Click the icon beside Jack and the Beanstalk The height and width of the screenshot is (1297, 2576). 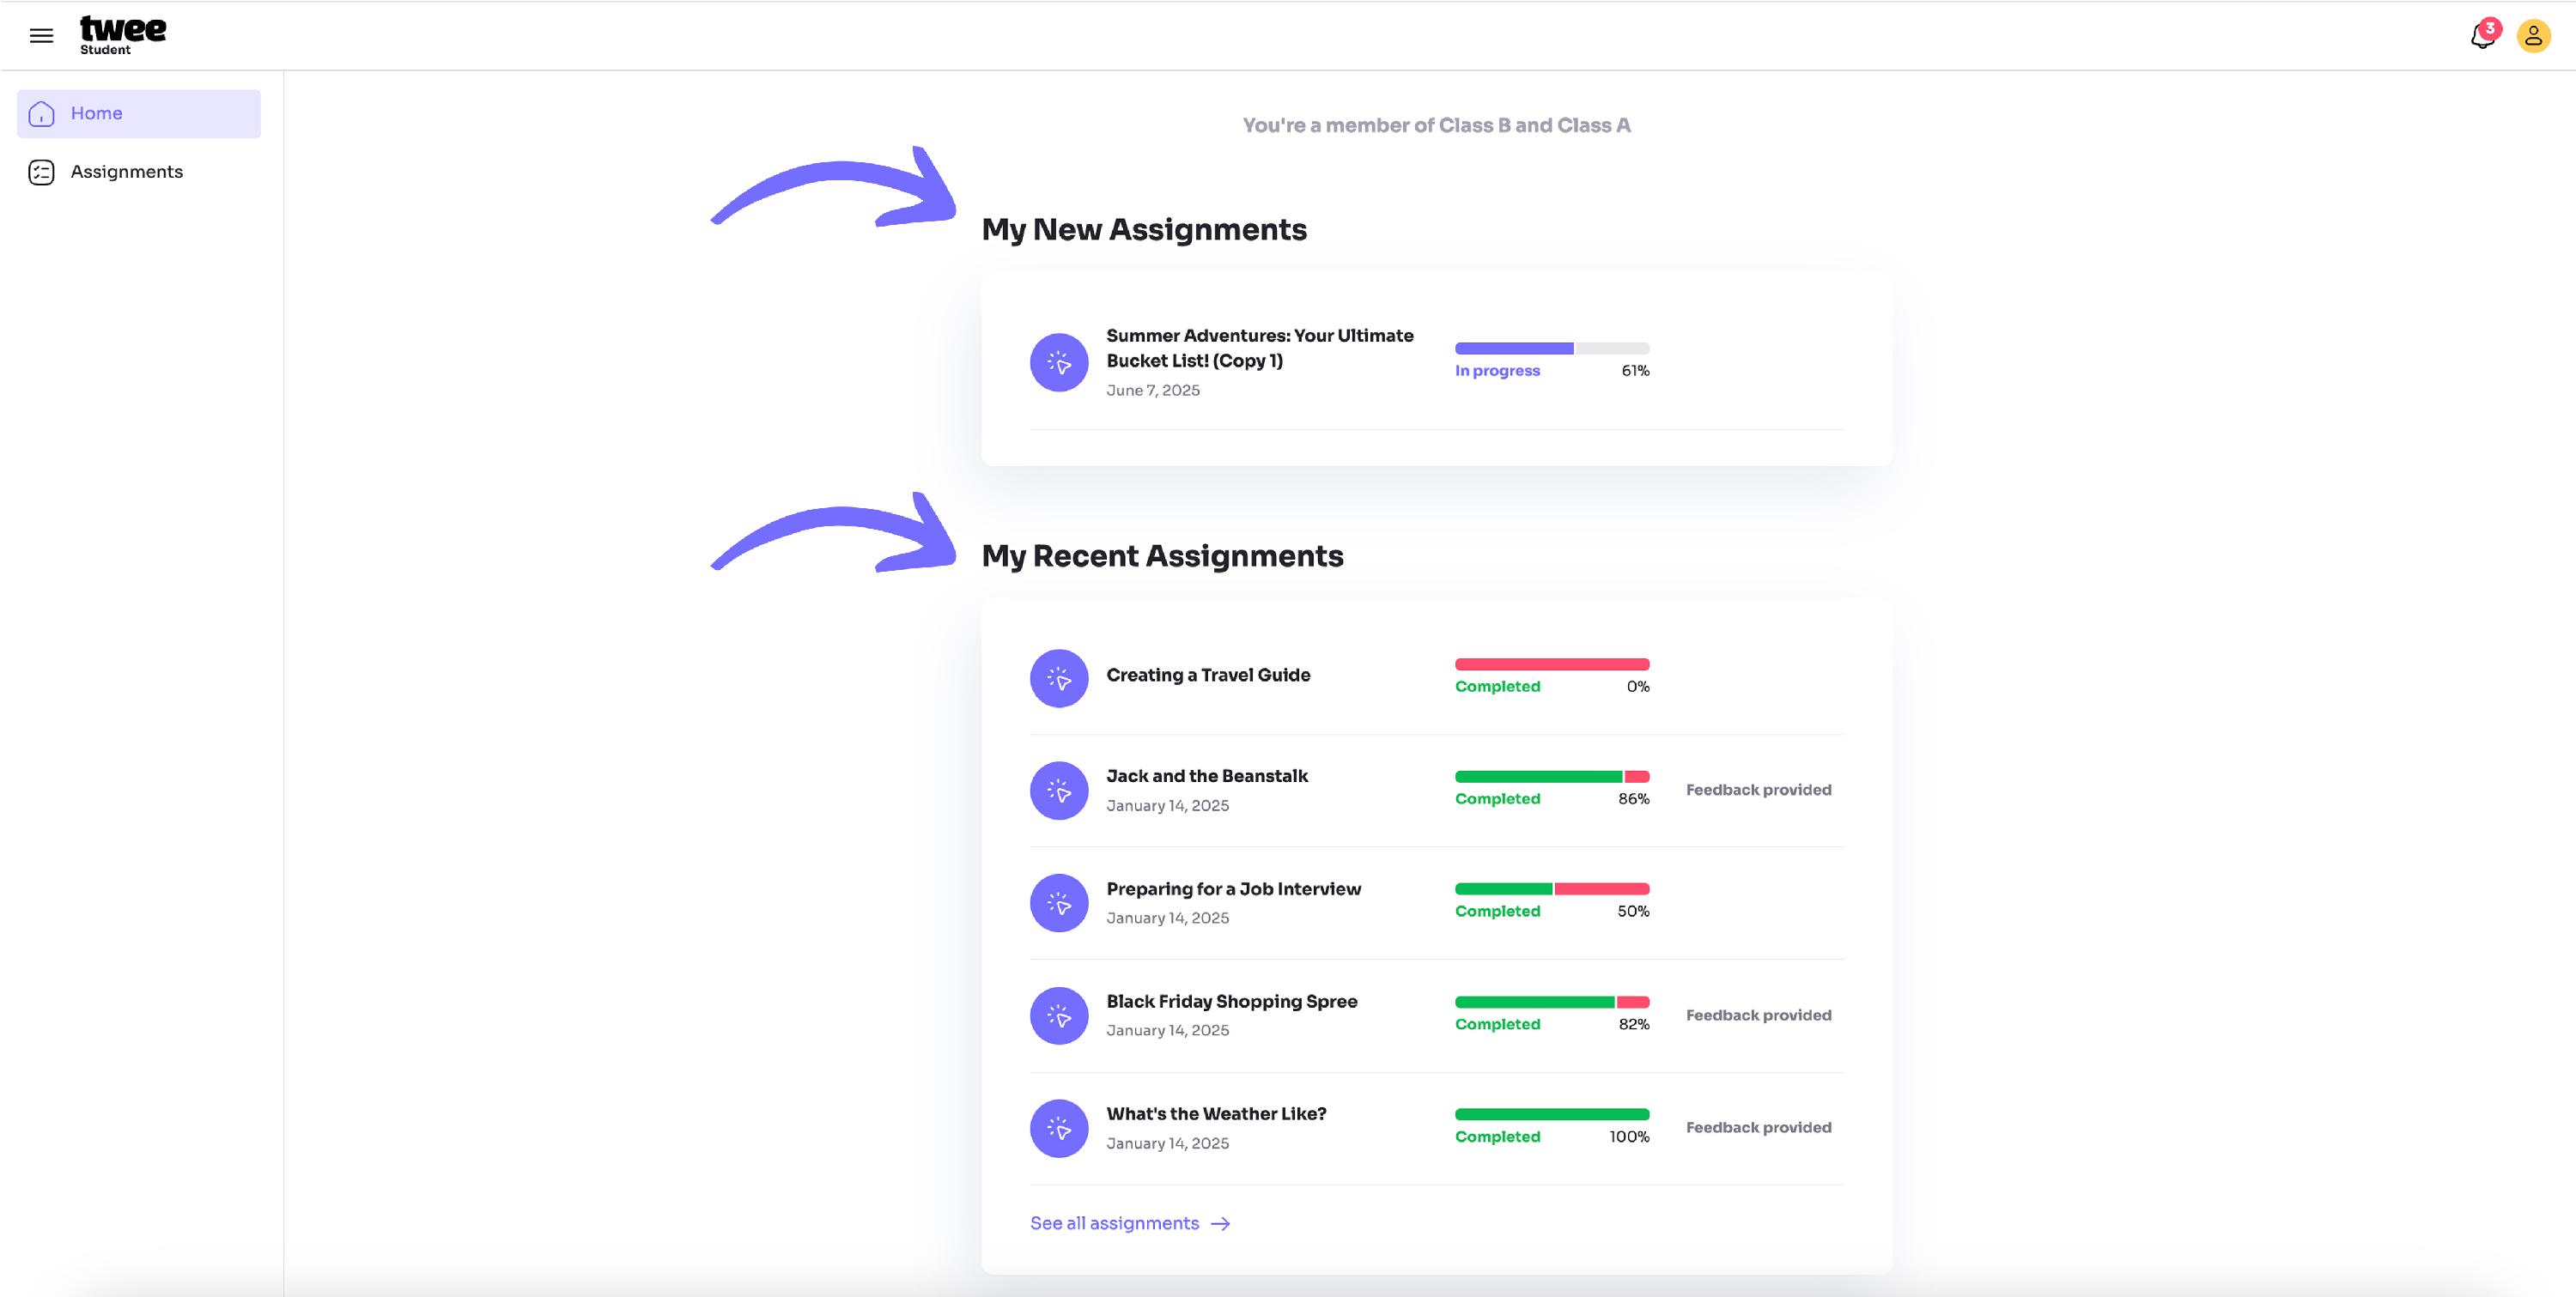point(1059,791)
